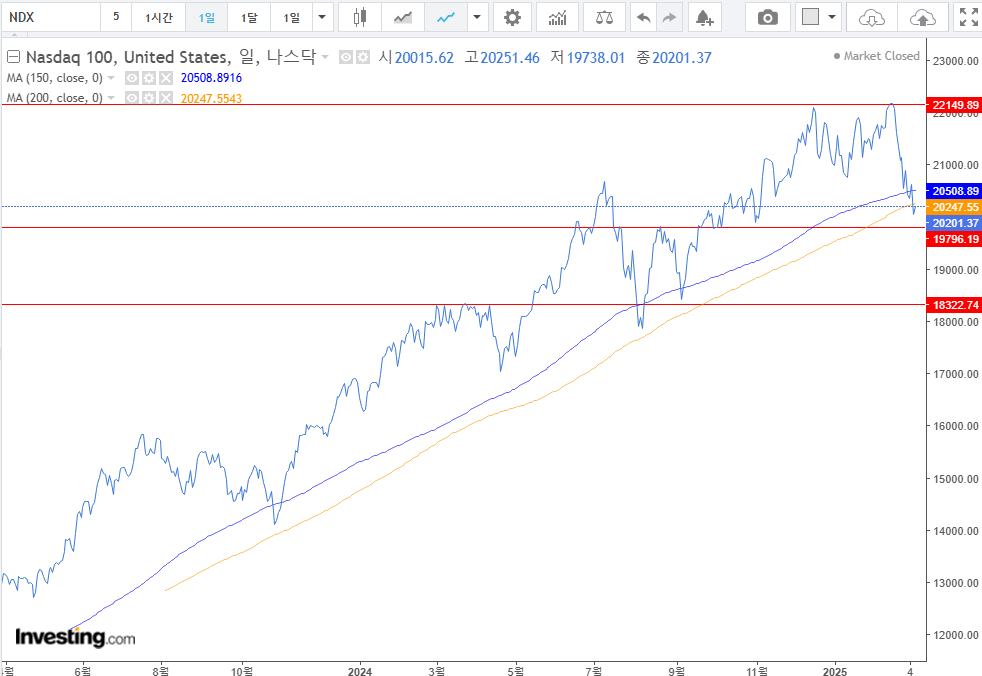Open layout selection dropdown arrow

(832, 18)
